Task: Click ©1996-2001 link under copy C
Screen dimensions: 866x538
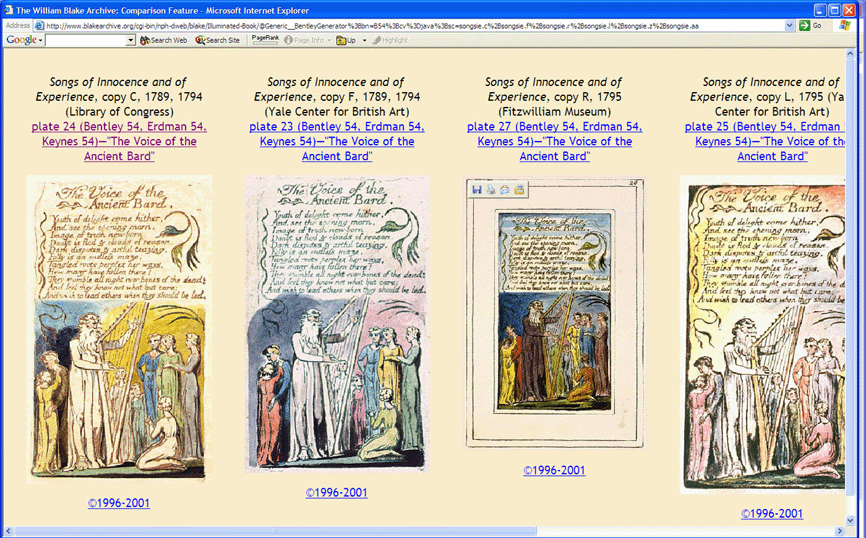Action: coord(119,503)
